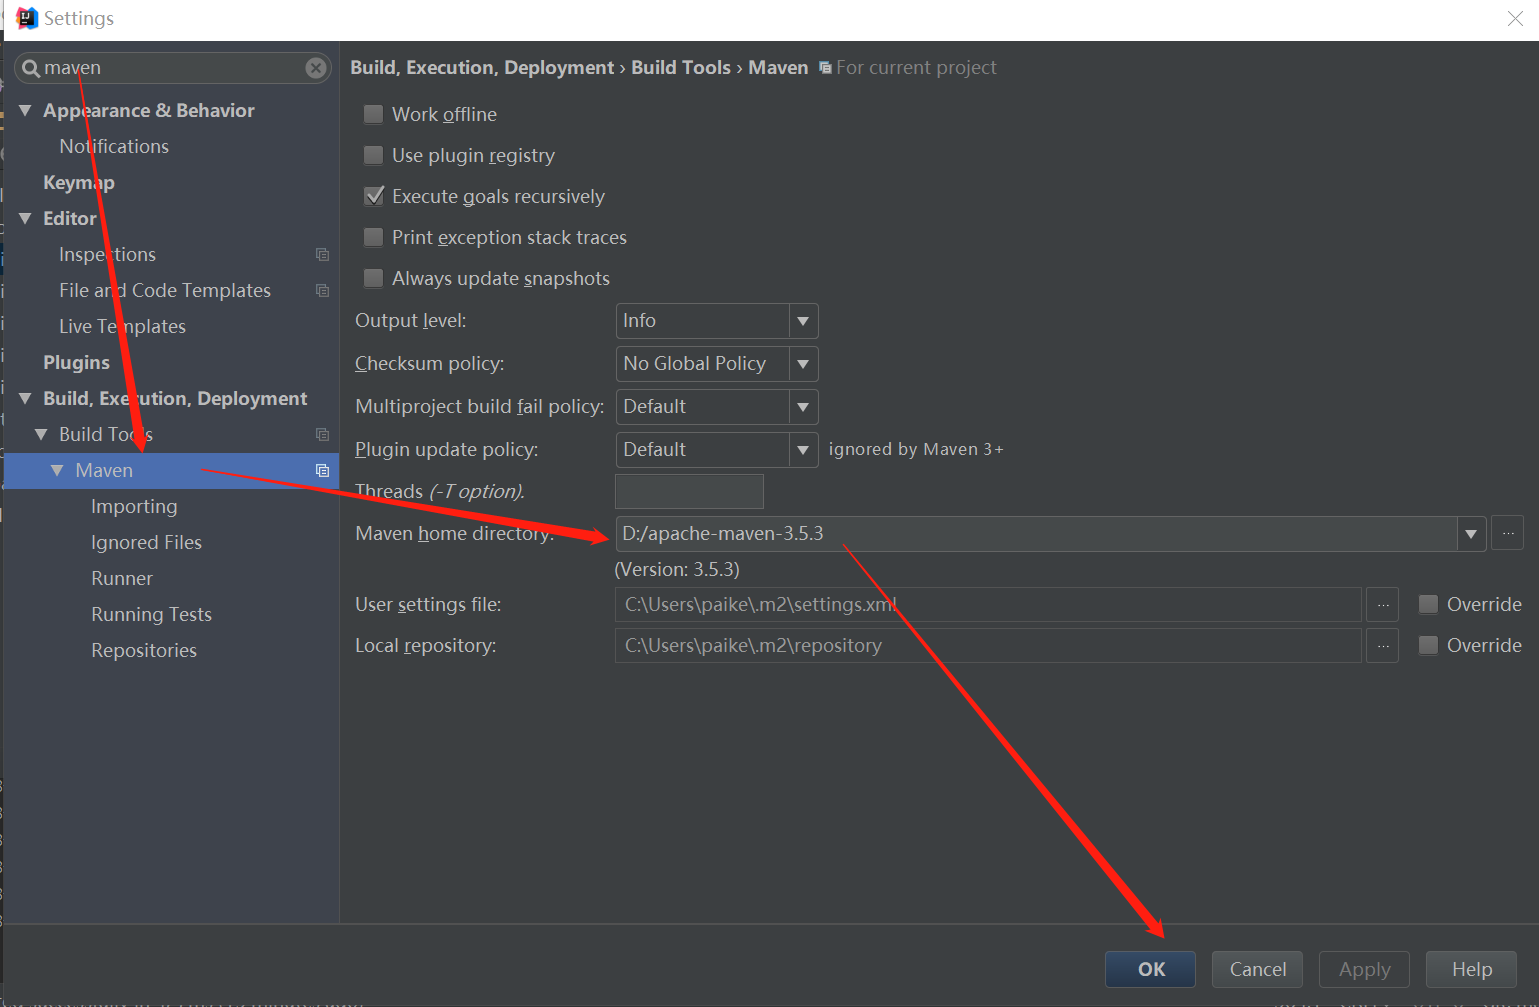
Task: Close the Settings dialog window
Action: point(1515,19)
